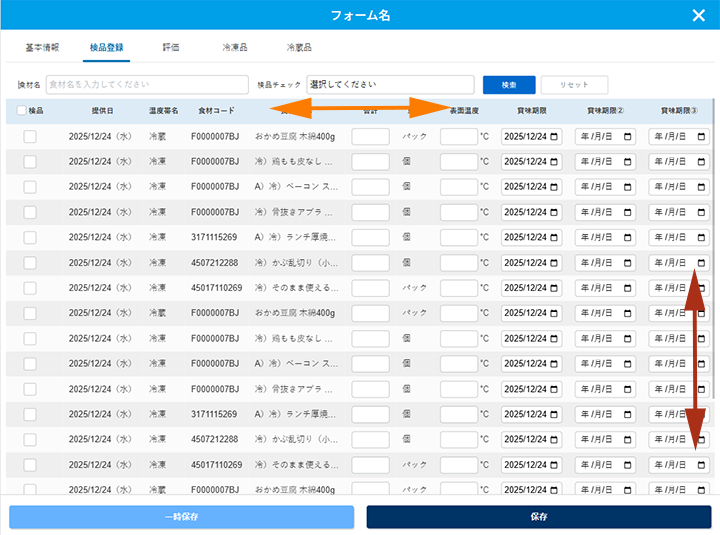Image resolution: width=720 pixels, height=535 pixels.
Task: Close the フォーム名 dialog with X
Action: click(698, 16)
